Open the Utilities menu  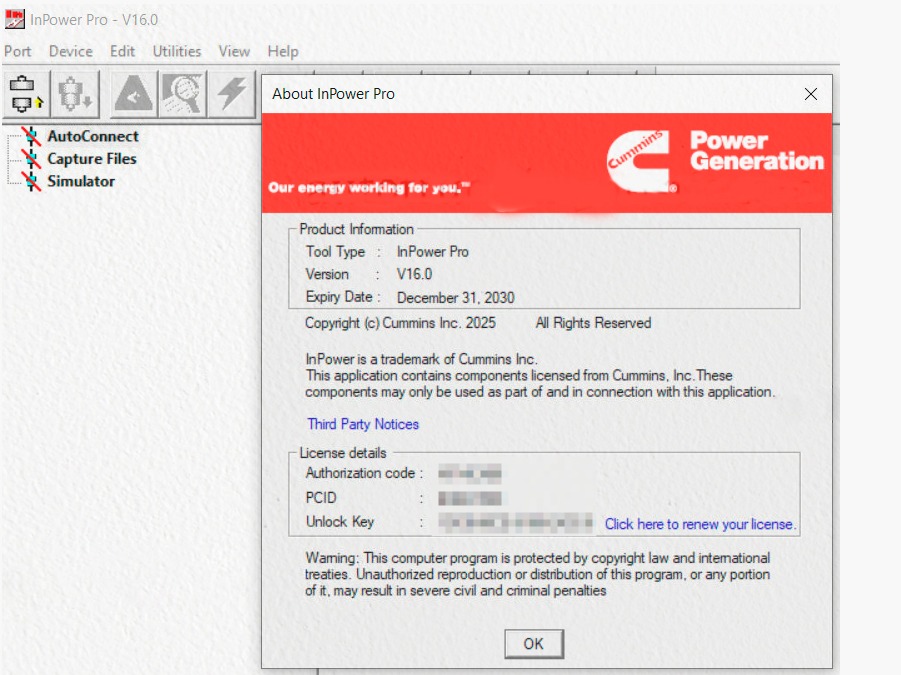(176, 51)
